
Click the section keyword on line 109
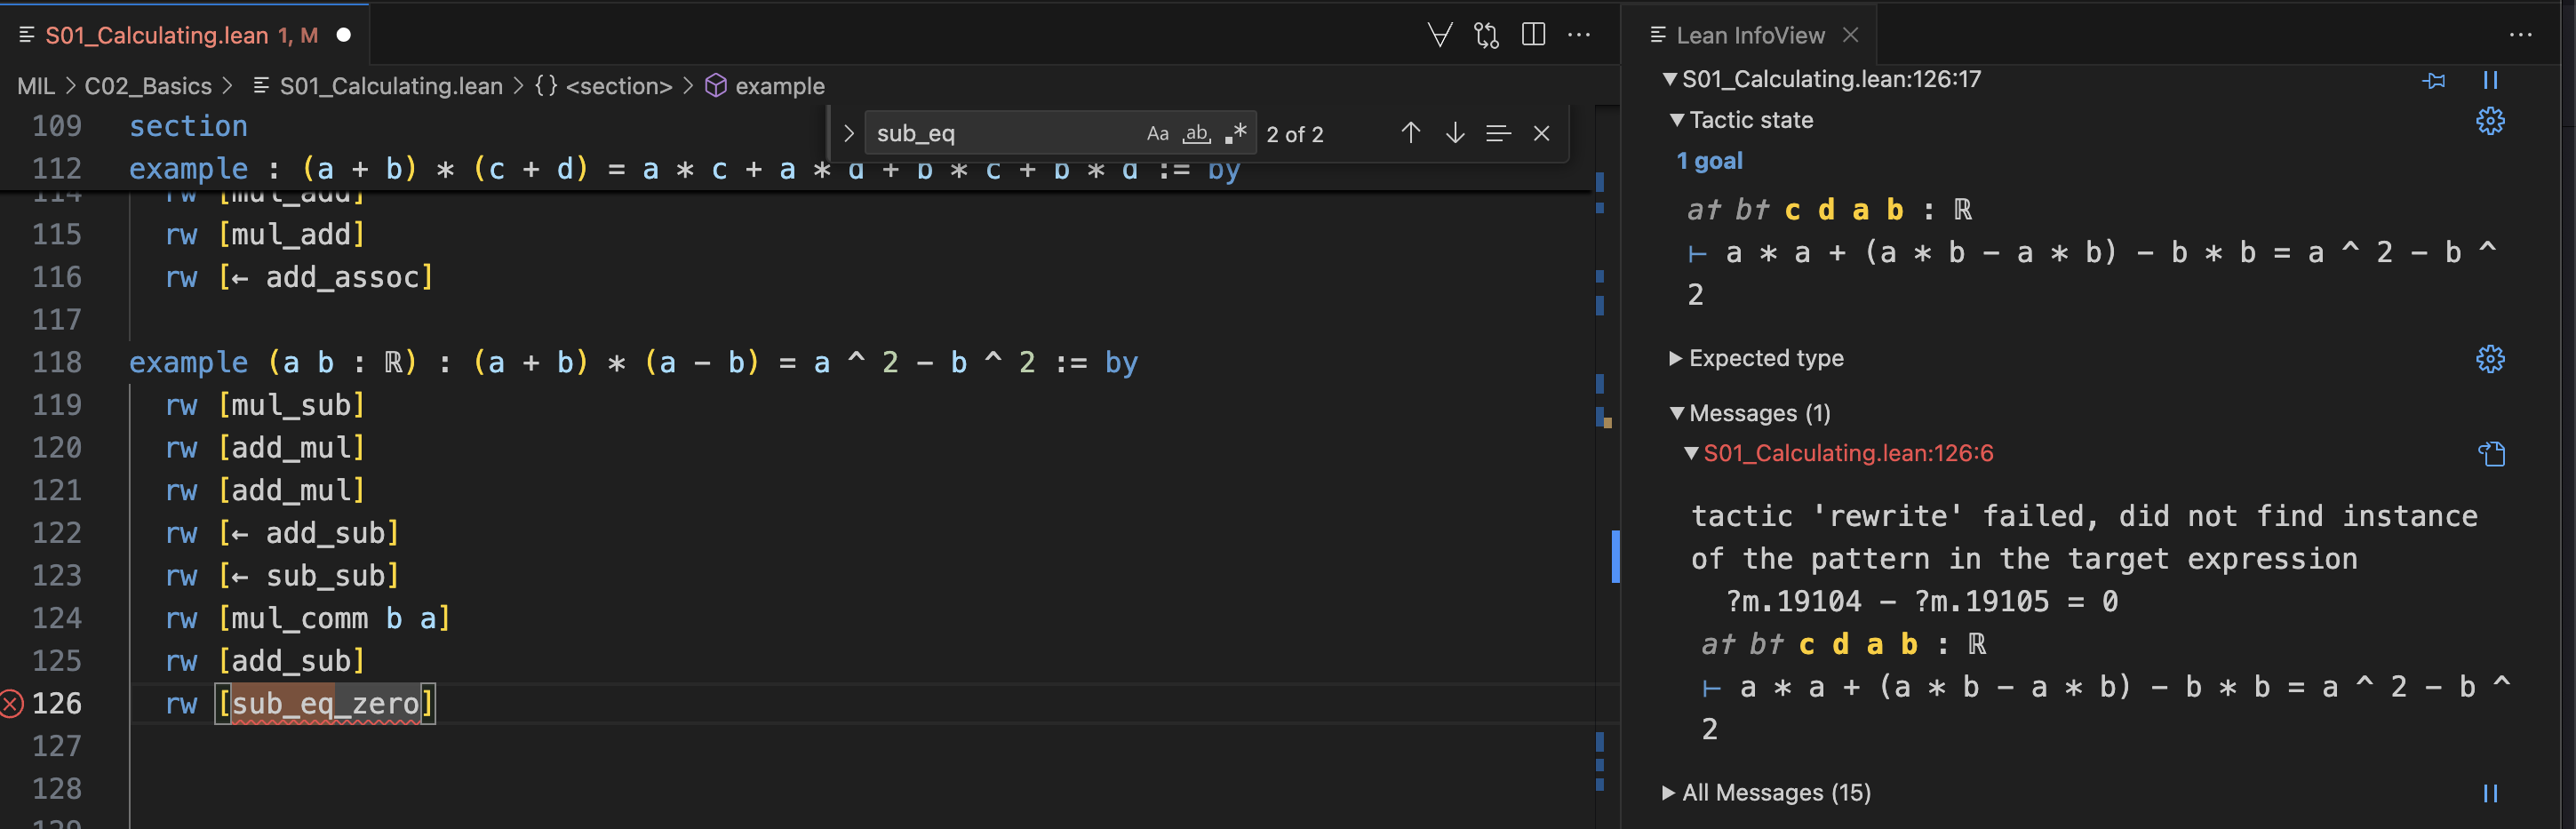click(x=188, y=126)
